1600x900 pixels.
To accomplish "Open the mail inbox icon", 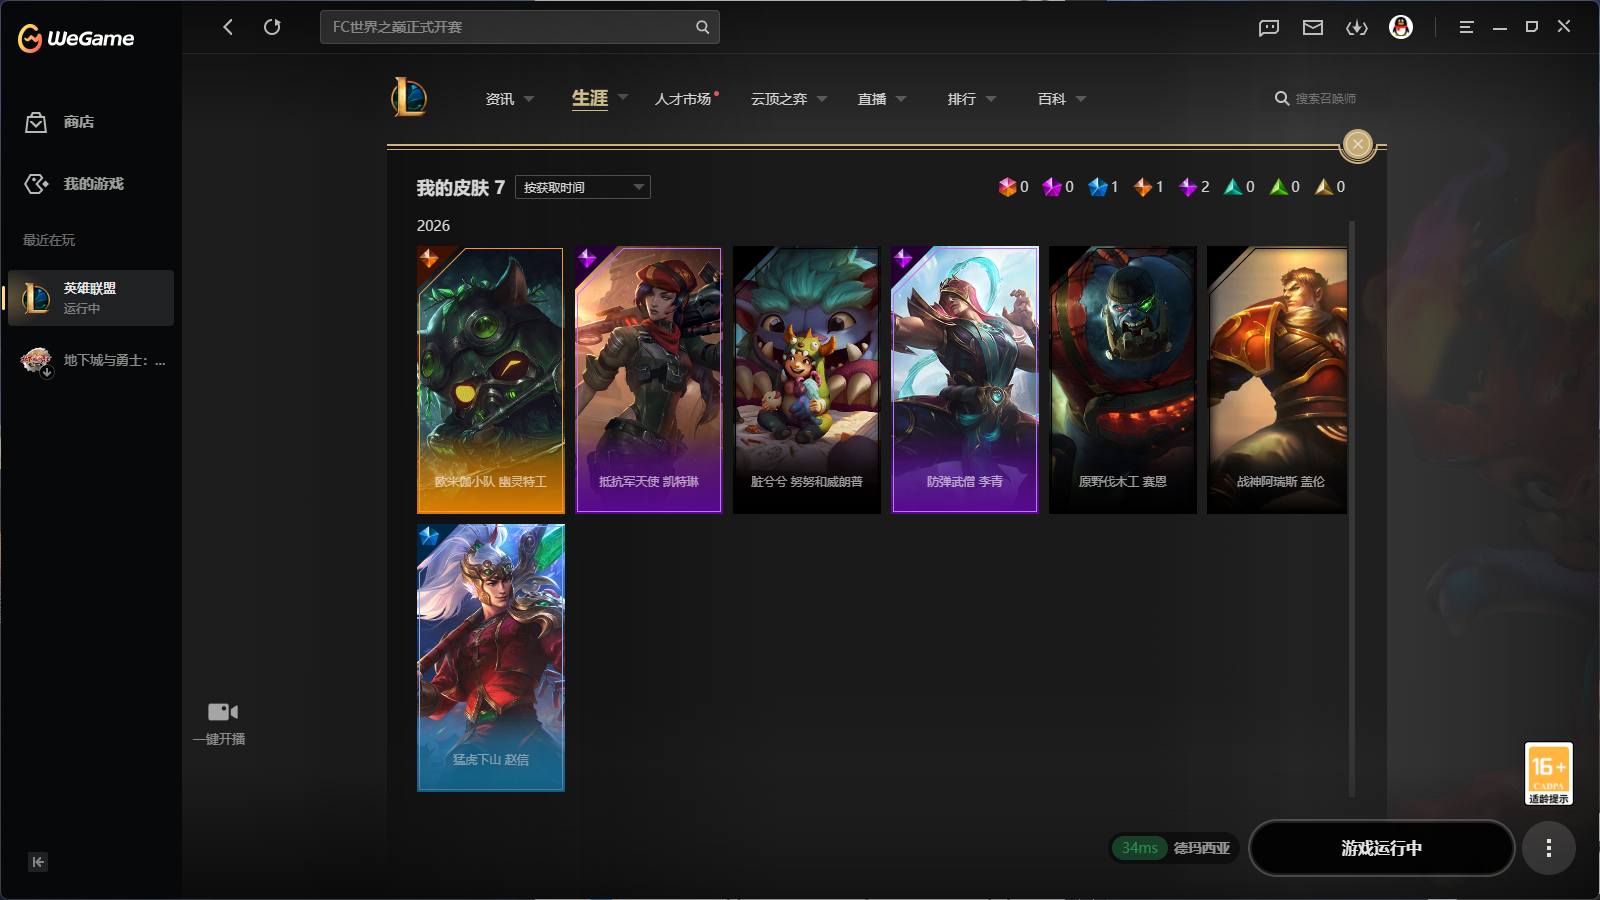I will (1313, 28).
